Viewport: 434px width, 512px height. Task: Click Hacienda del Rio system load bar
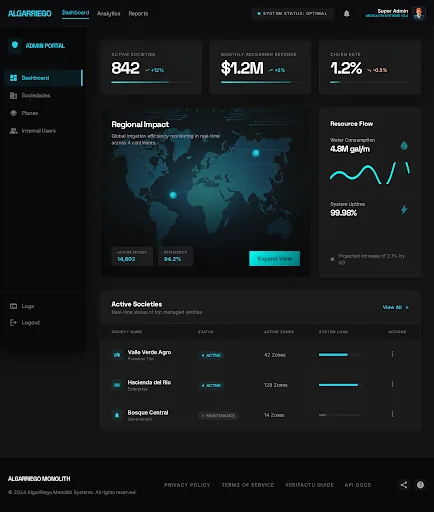(x=340, y=385)
